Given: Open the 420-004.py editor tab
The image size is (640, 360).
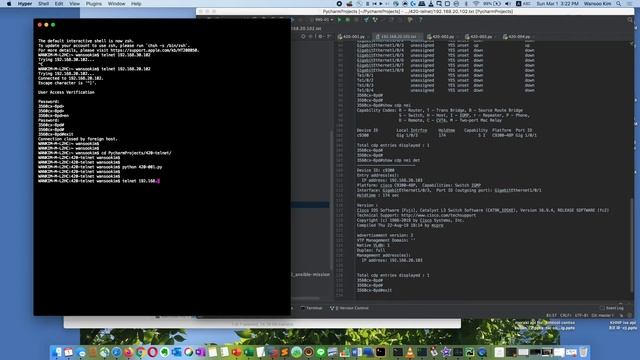Looking at the screenshot, I should click(517, 37).
